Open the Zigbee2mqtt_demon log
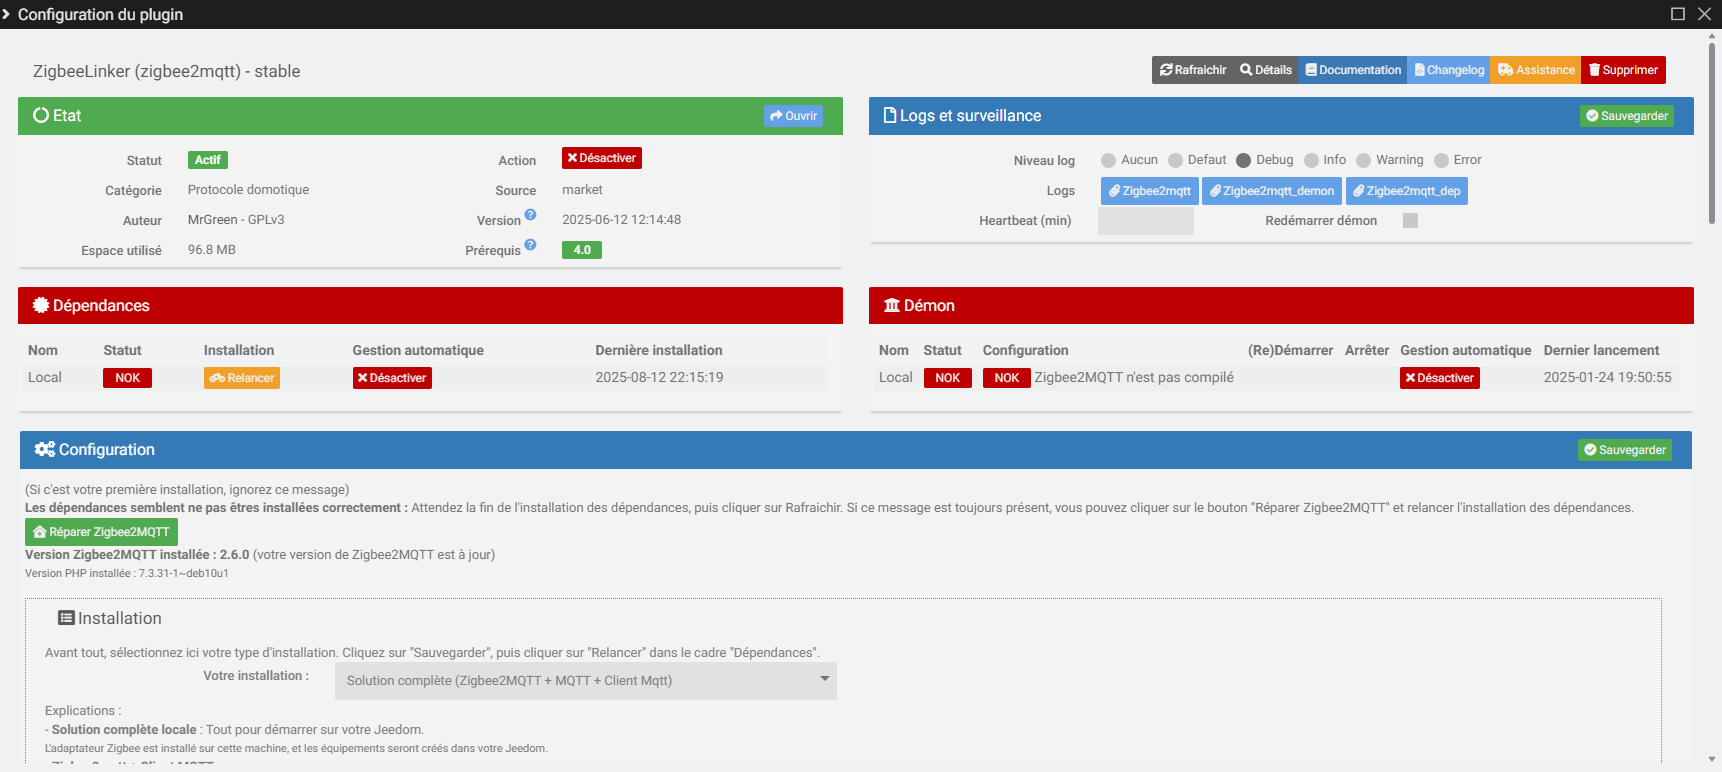The width and height of the screenshot is (1722, 772). click(x=1272, y=191)
